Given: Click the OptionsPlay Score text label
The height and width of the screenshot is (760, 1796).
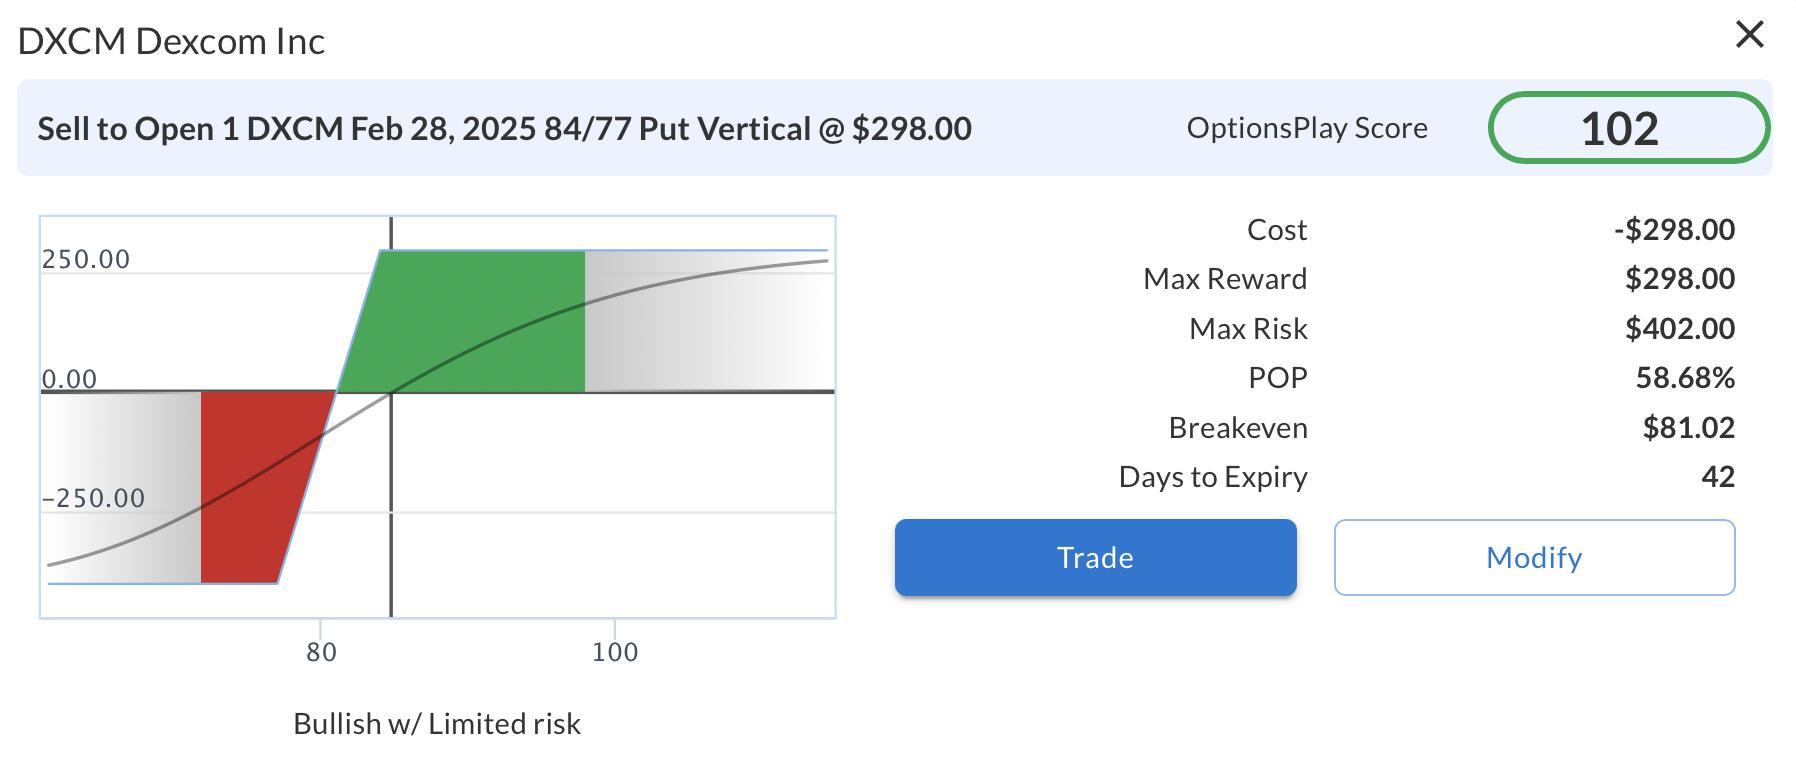Looking at the screenshot, I should pos(1306,128).
